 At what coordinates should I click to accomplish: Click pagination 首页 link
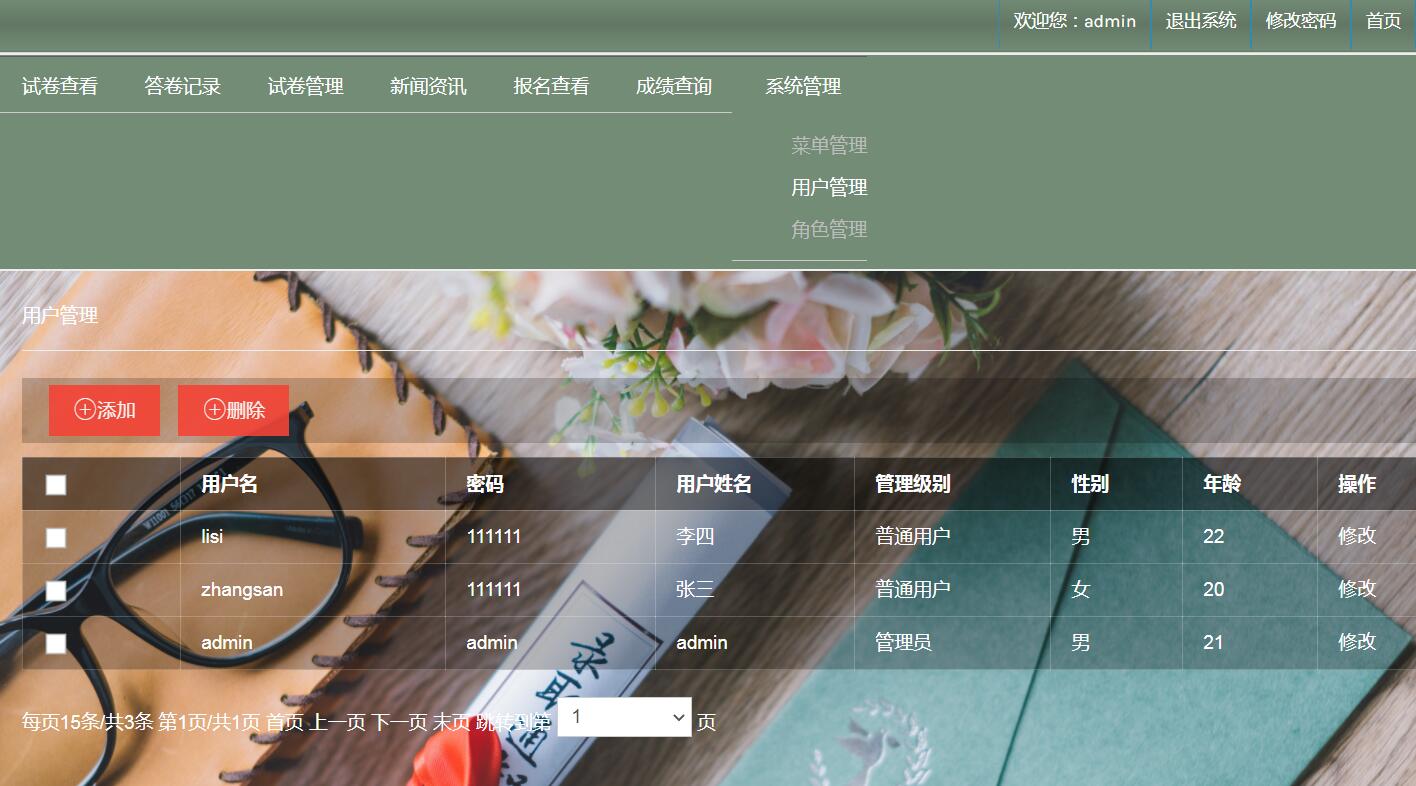(284, 722)
